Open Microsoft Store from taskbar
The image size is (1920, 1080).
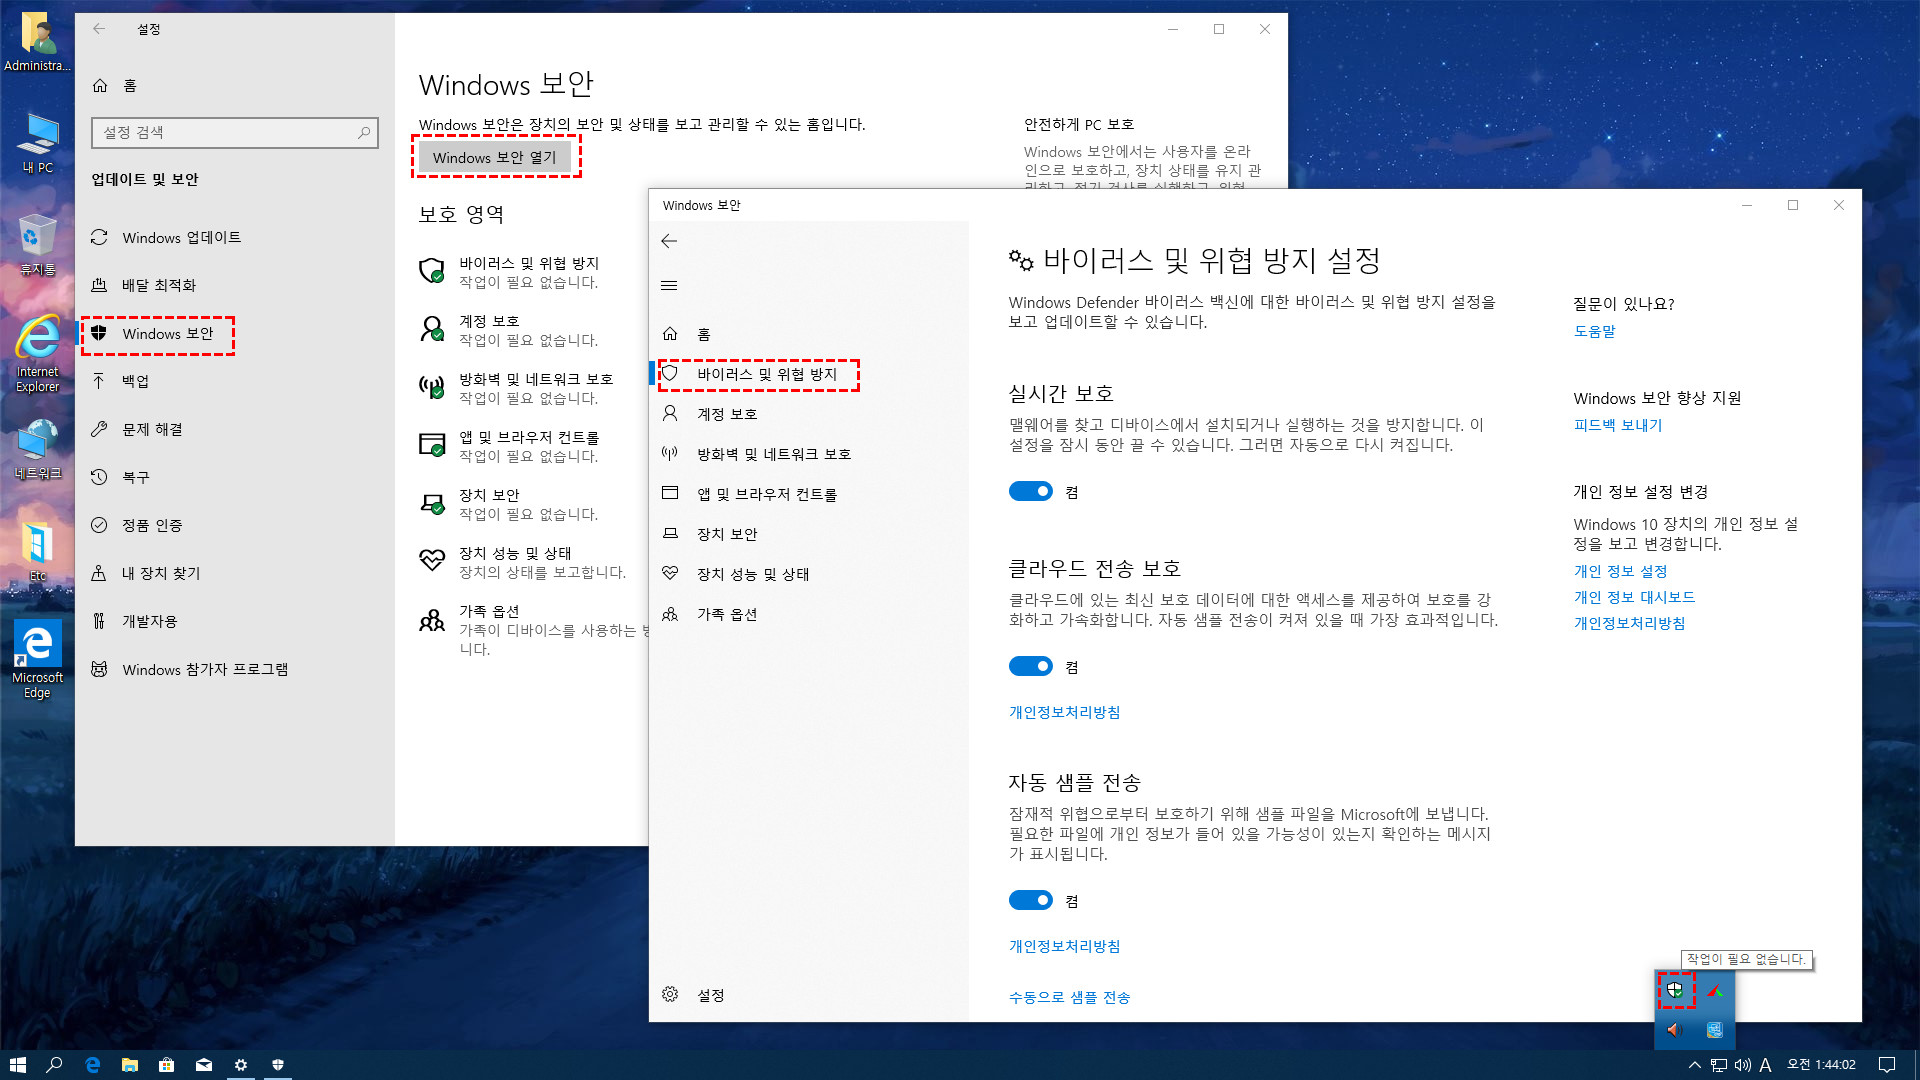(166, 1065)
